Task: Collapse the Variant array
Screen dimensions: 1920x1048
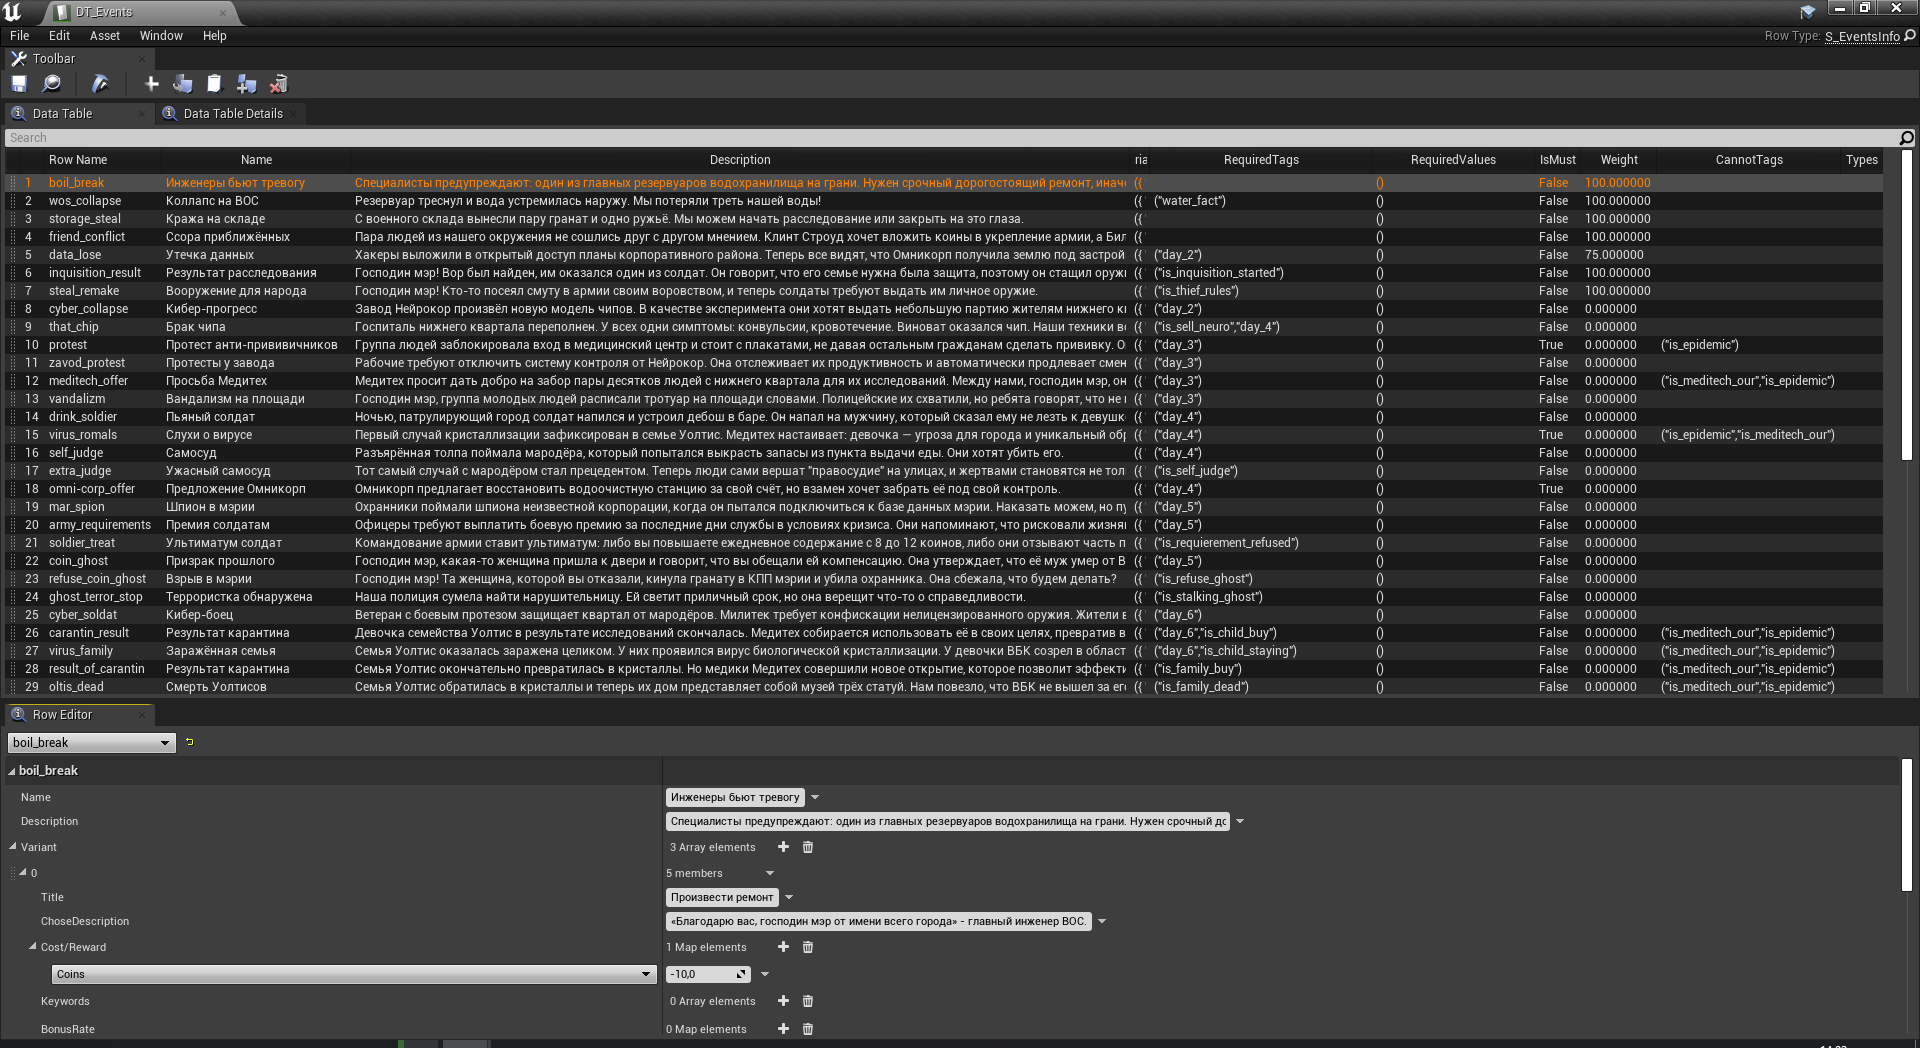Action: click(x=13, y=847)
